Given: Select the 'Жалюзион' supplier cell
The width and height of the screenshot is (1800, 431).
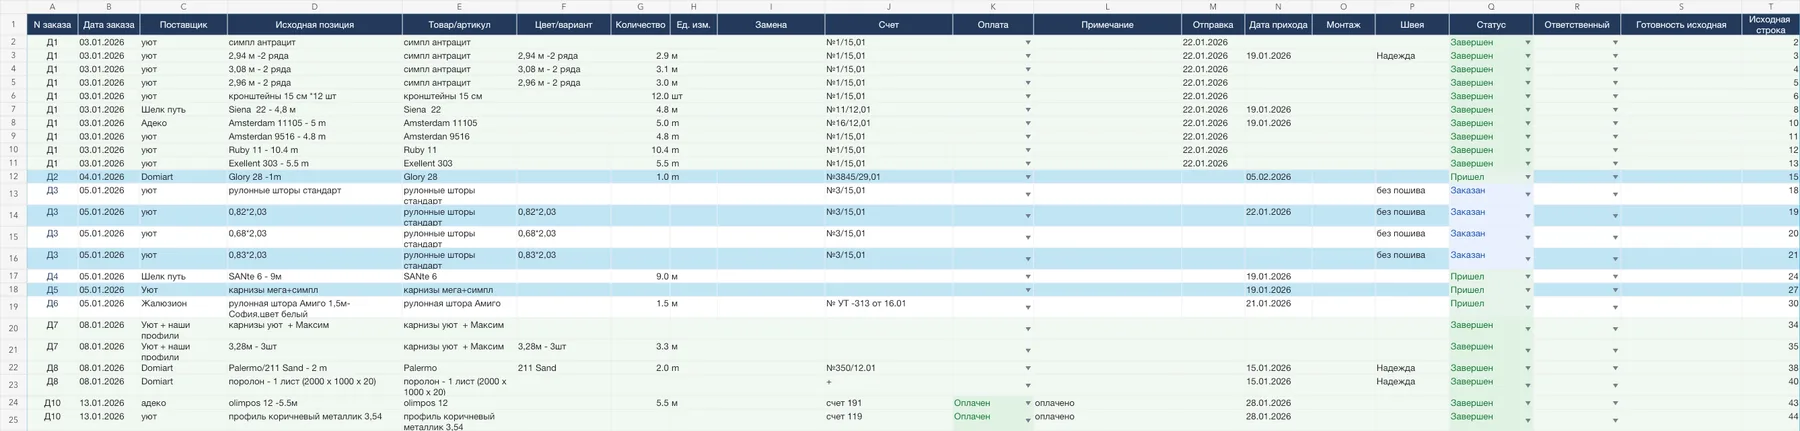Looking at the screenshot, I should (183, 307).
